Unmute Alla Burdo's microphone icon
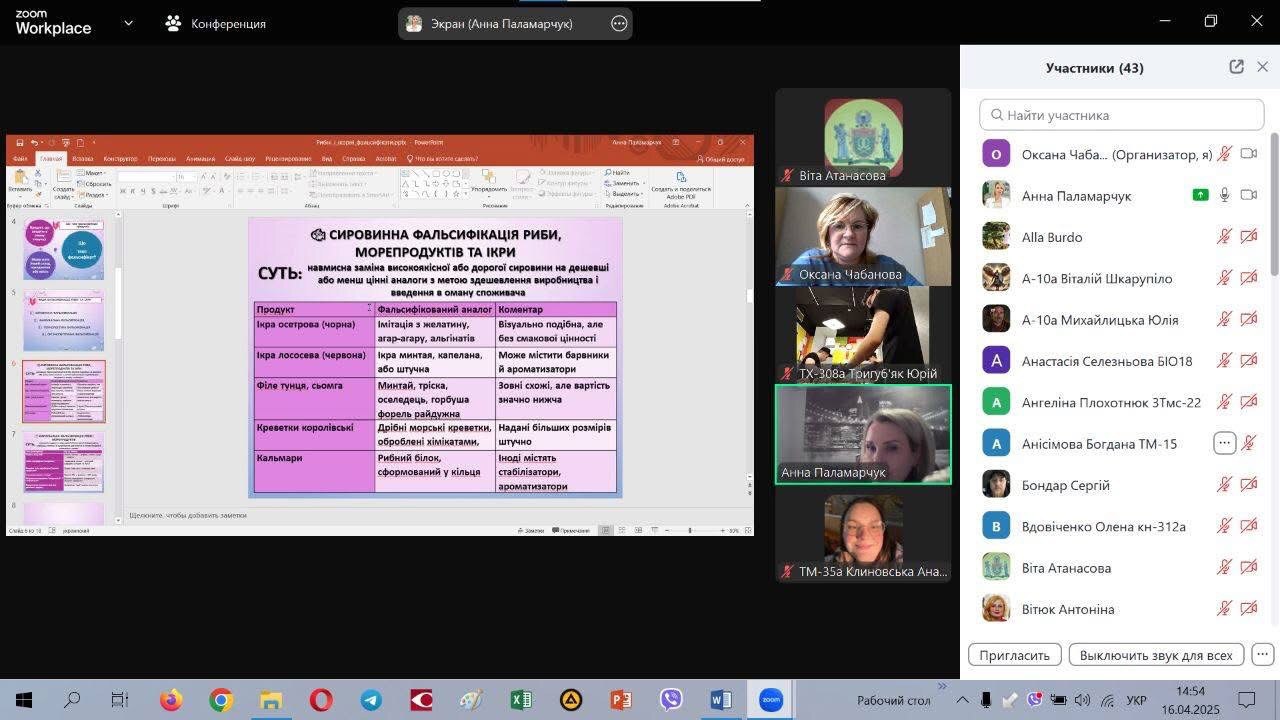This screenshot has width=1280, height=720. [x=1224, y=237]
